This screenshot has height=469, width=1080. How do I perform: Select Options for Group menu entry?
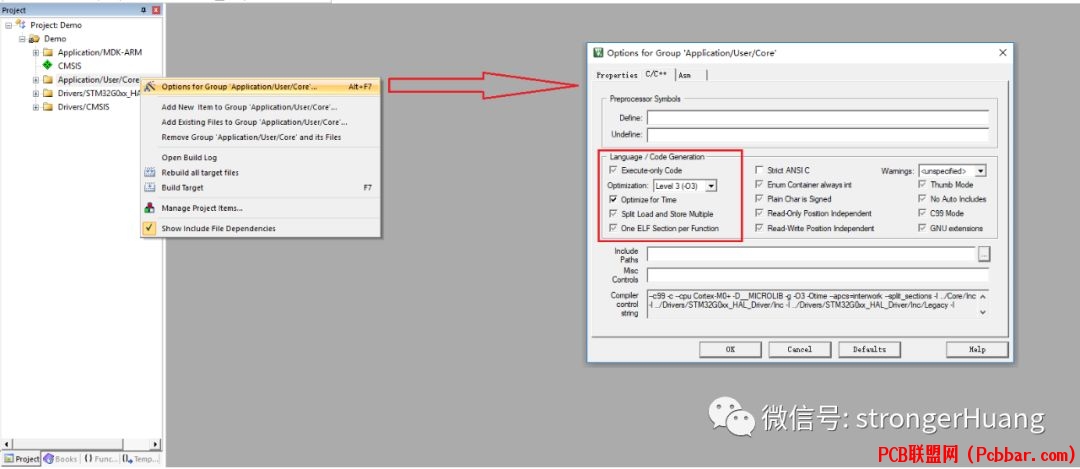click(260, 87)
